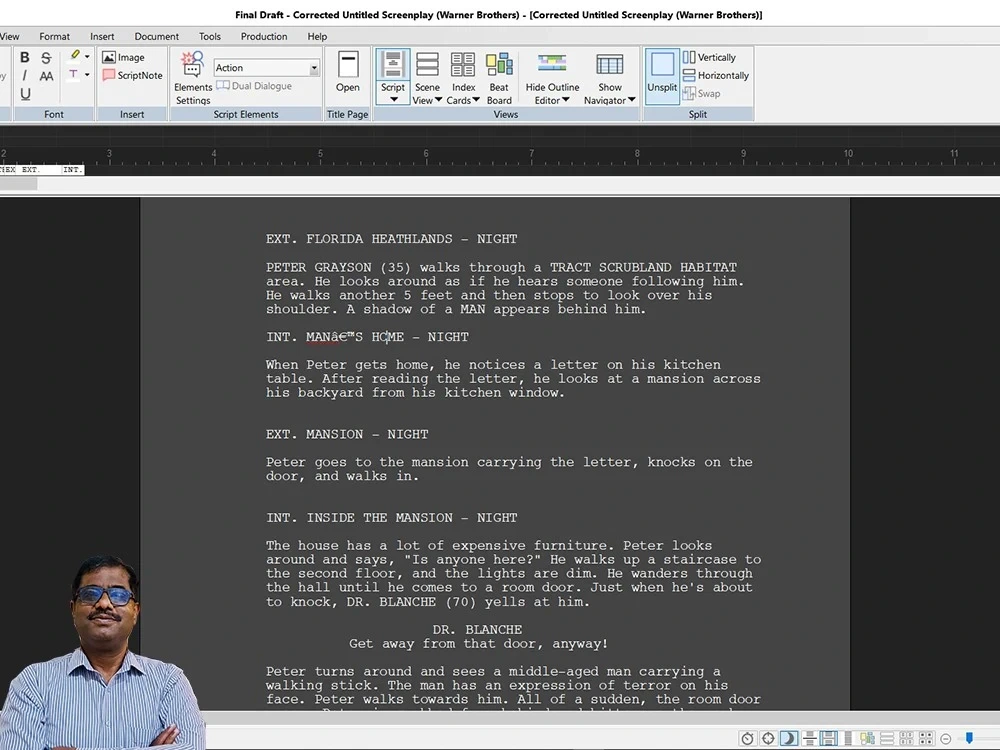1000x750 pixels.
Task: Insert an Image into the script
Action: click(126, 57)
